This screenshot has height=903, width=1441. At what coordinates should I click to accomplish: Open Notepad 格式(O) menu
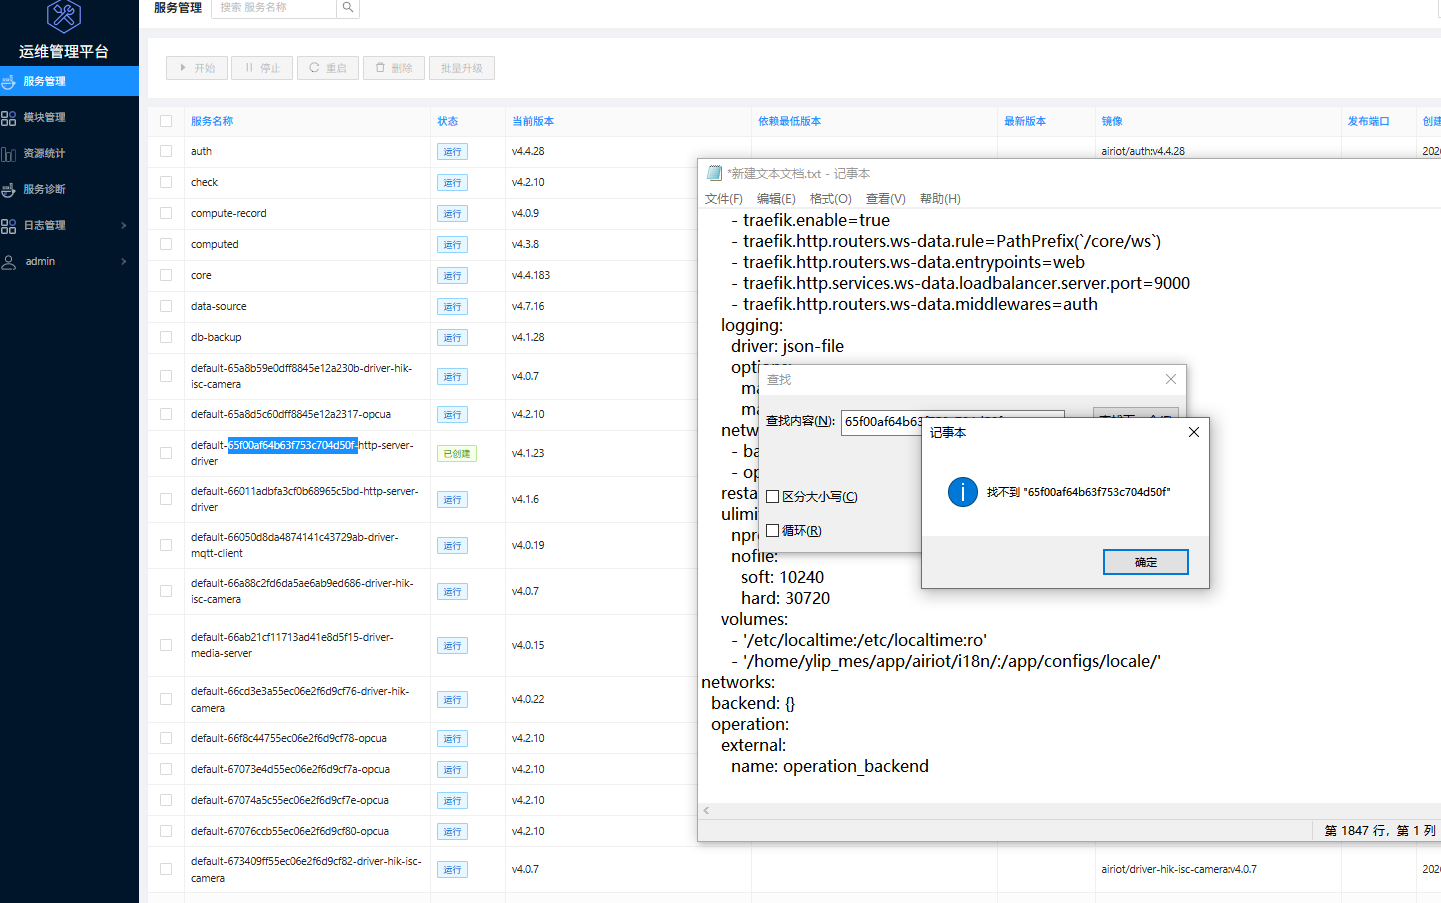pos(830,199)
